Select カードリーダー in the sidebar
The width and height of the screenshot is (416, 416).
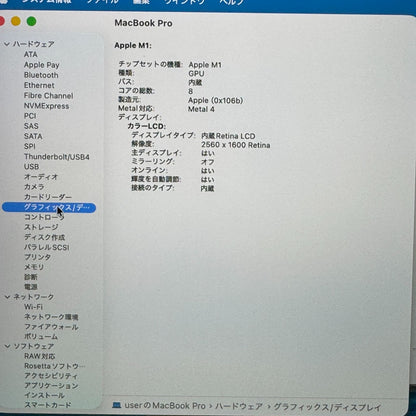48,197
